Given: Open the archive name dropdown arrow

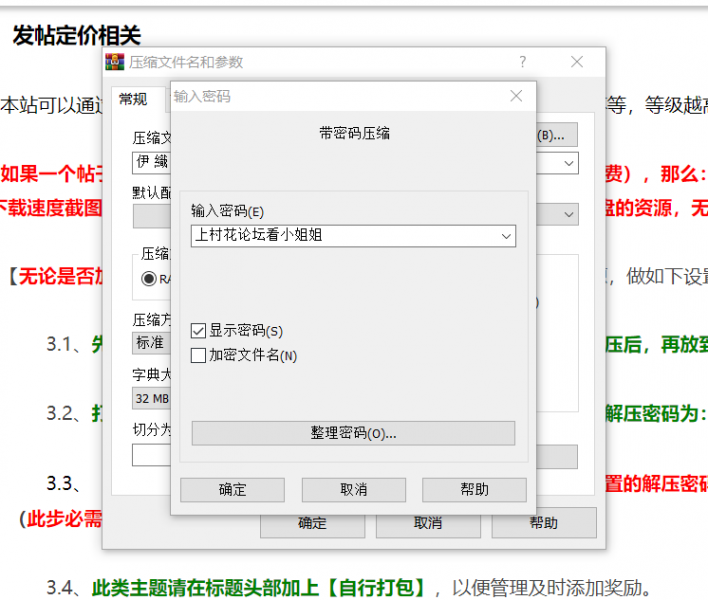Looking at the screenshot, I should tap(568, 163).
